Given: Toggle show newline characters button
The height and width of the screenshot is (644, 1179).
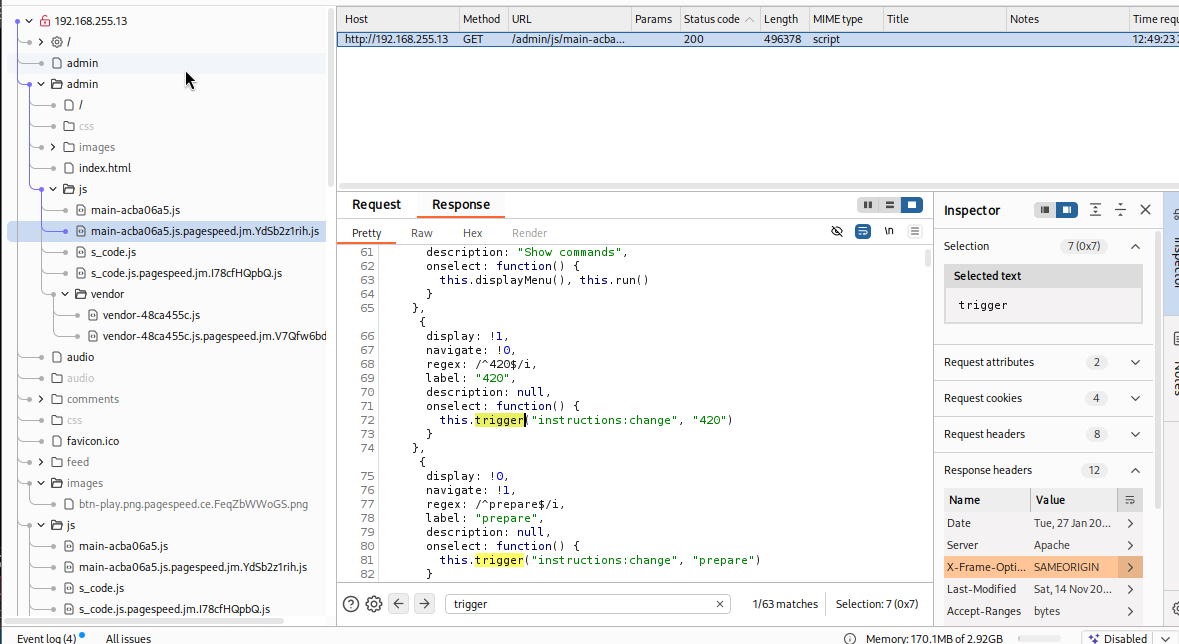Looking at the screenshot, I should click(889, 232).
